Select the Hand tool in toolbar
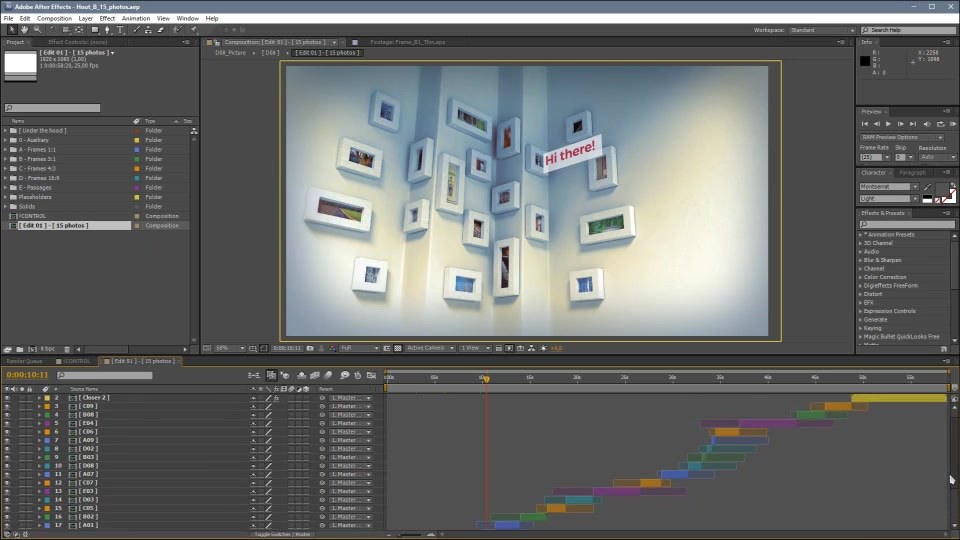Image resolution: width=960 pixels, height=540 pixels. pos(24,29)
